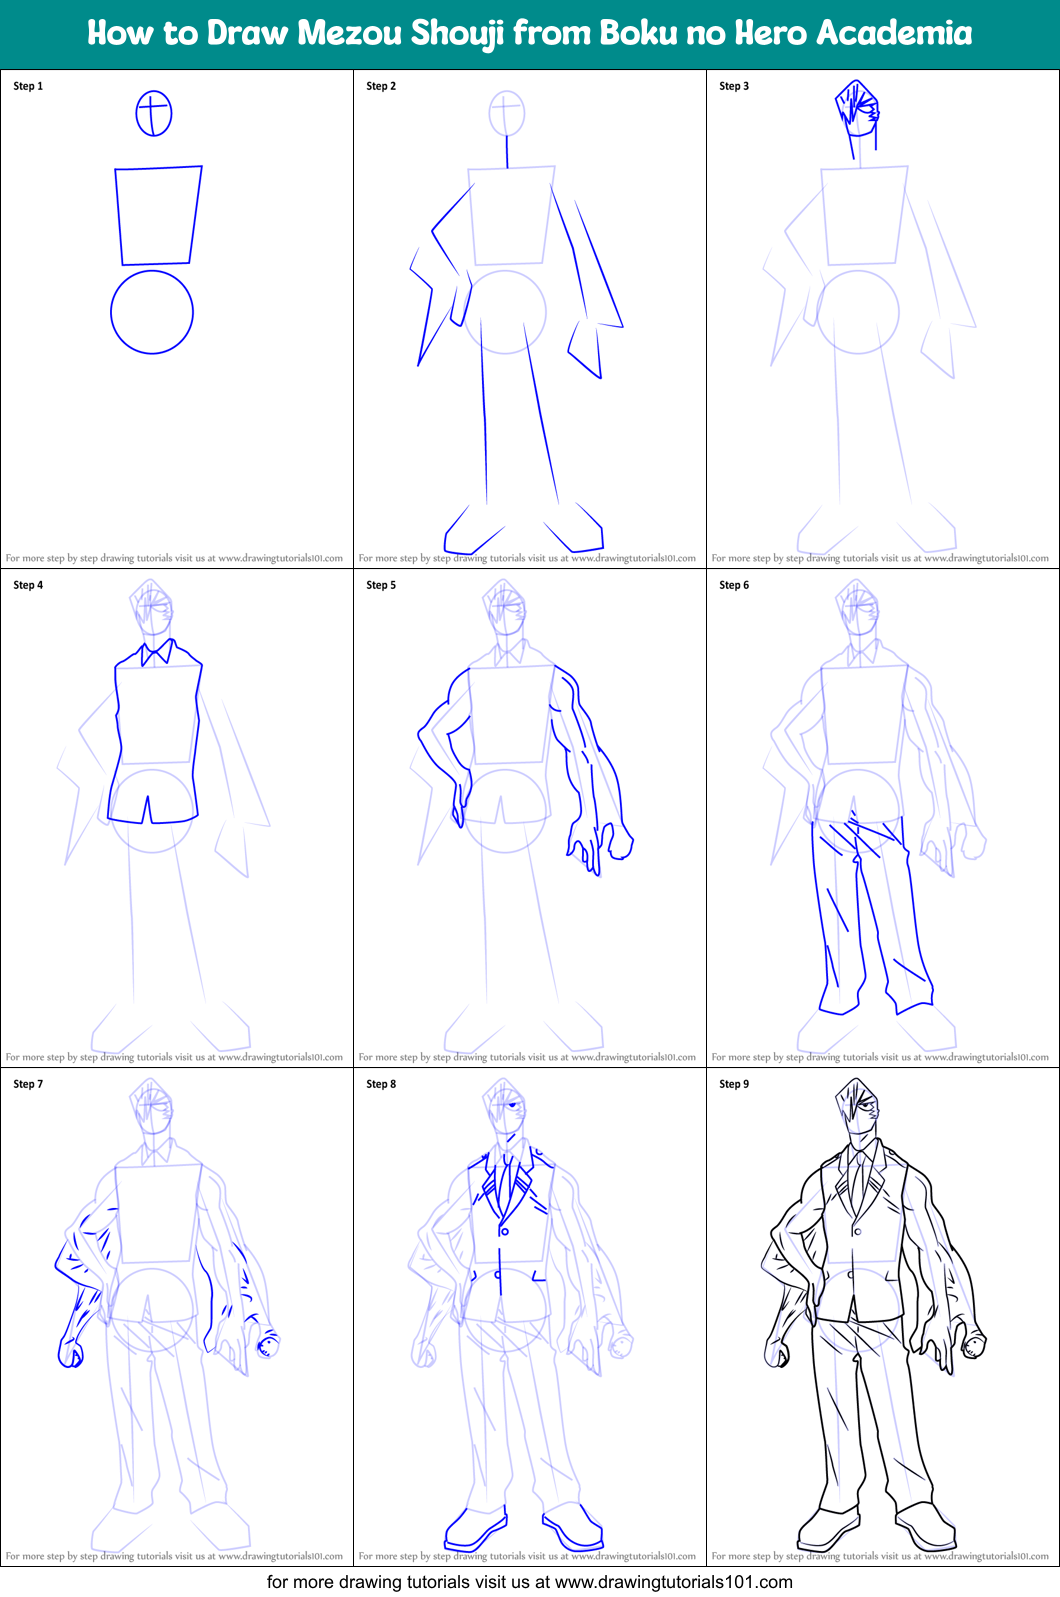Viewport: 1060px width, 1597px height.
Task: Open the Step 6 drawing panel
Action: (x=883, y=818)
